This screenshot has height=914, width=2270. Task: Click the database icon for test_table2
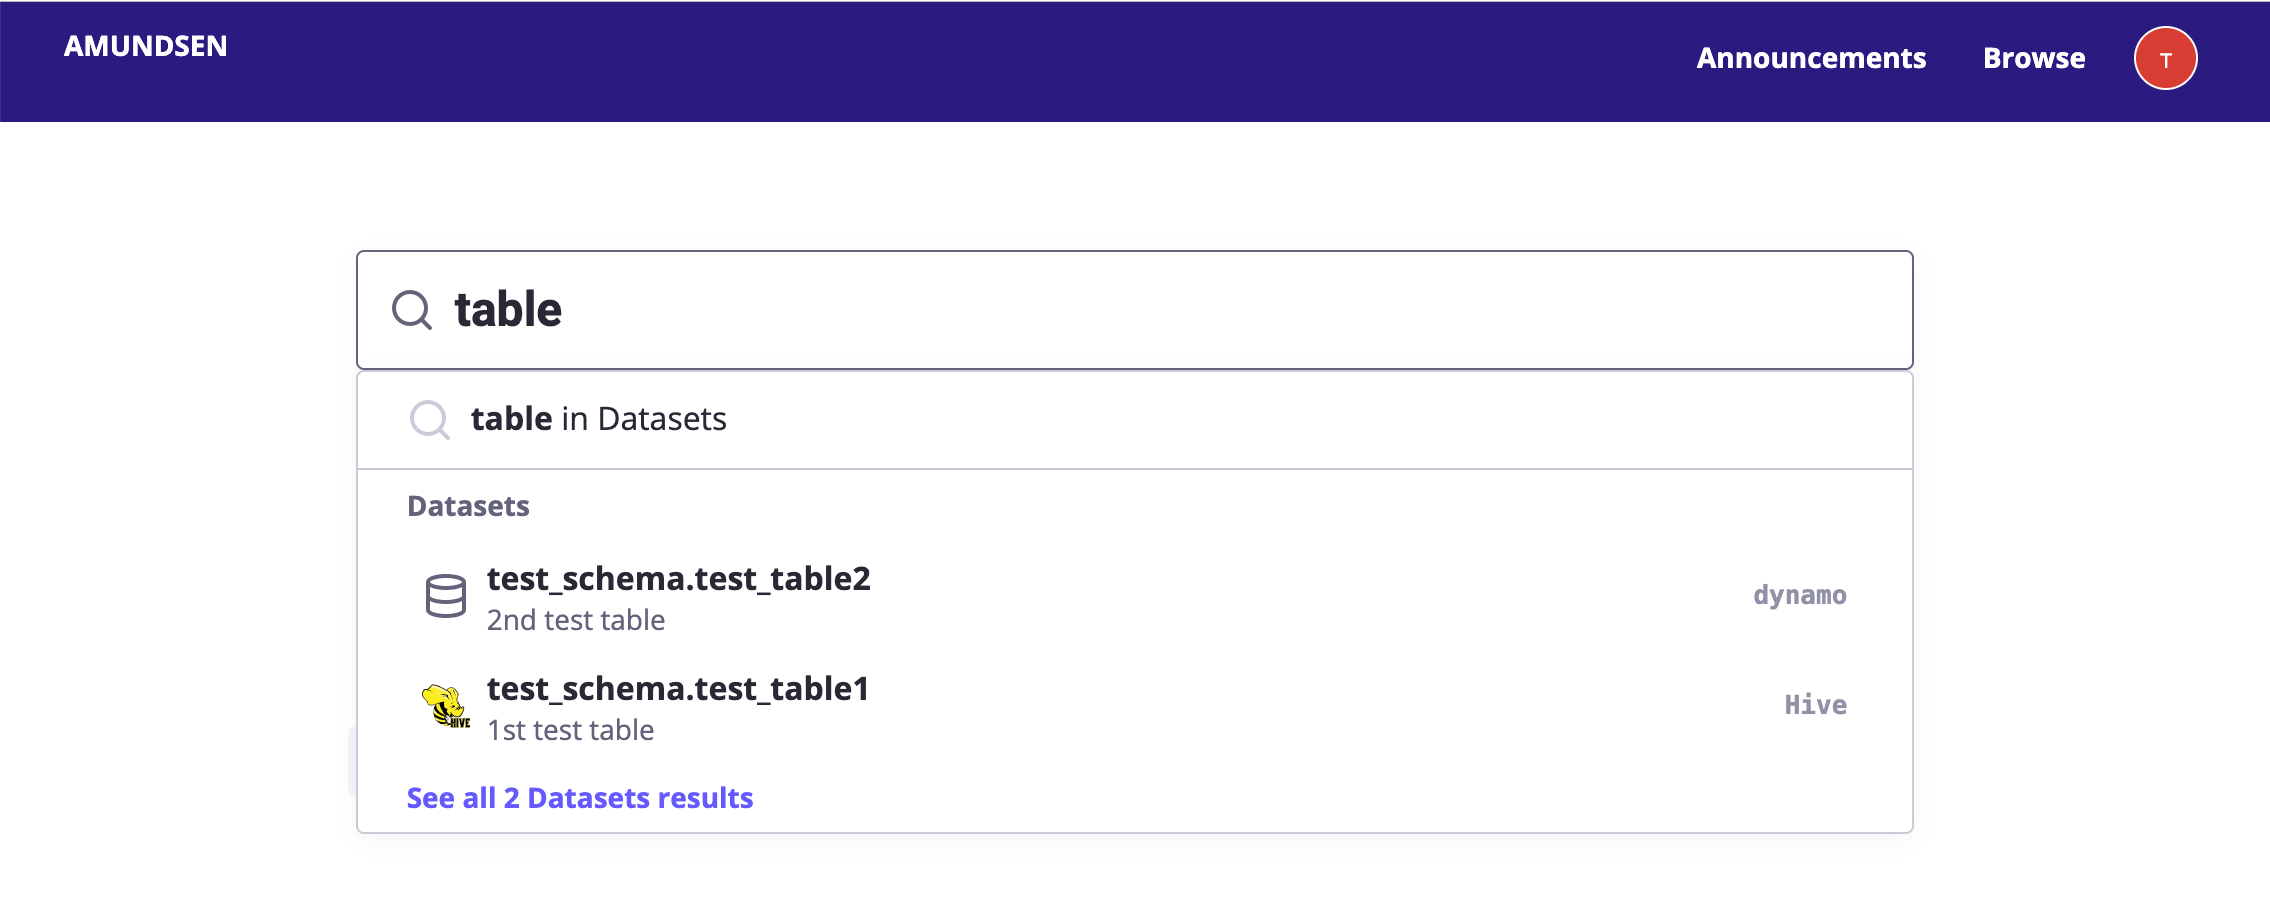[445, 596]
